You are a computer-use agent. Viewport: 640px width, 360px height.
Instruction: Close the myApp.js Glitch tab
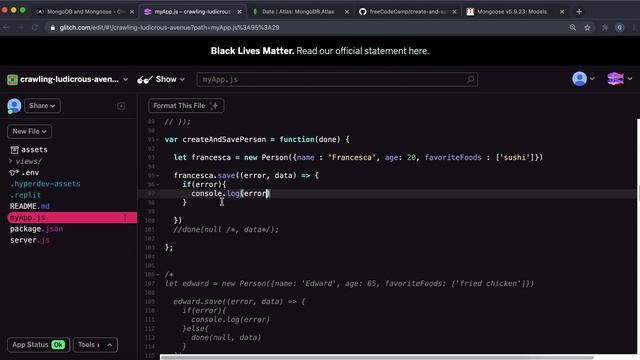240,12
